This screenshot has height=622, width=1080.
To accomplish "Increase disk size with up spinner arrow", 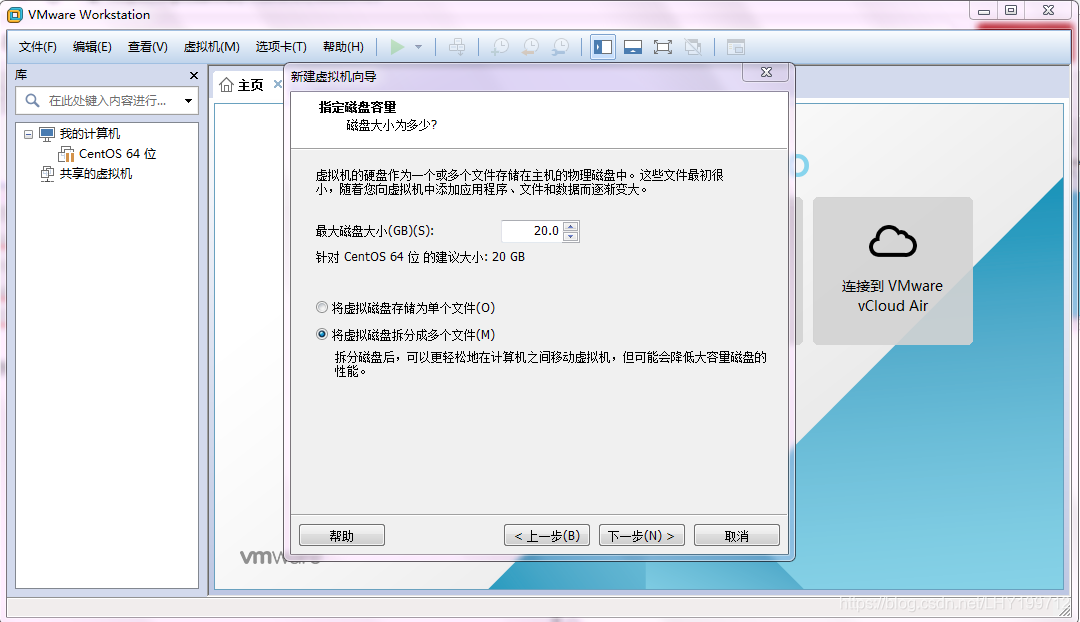I will pyautogui.click(x=570, y=227).
